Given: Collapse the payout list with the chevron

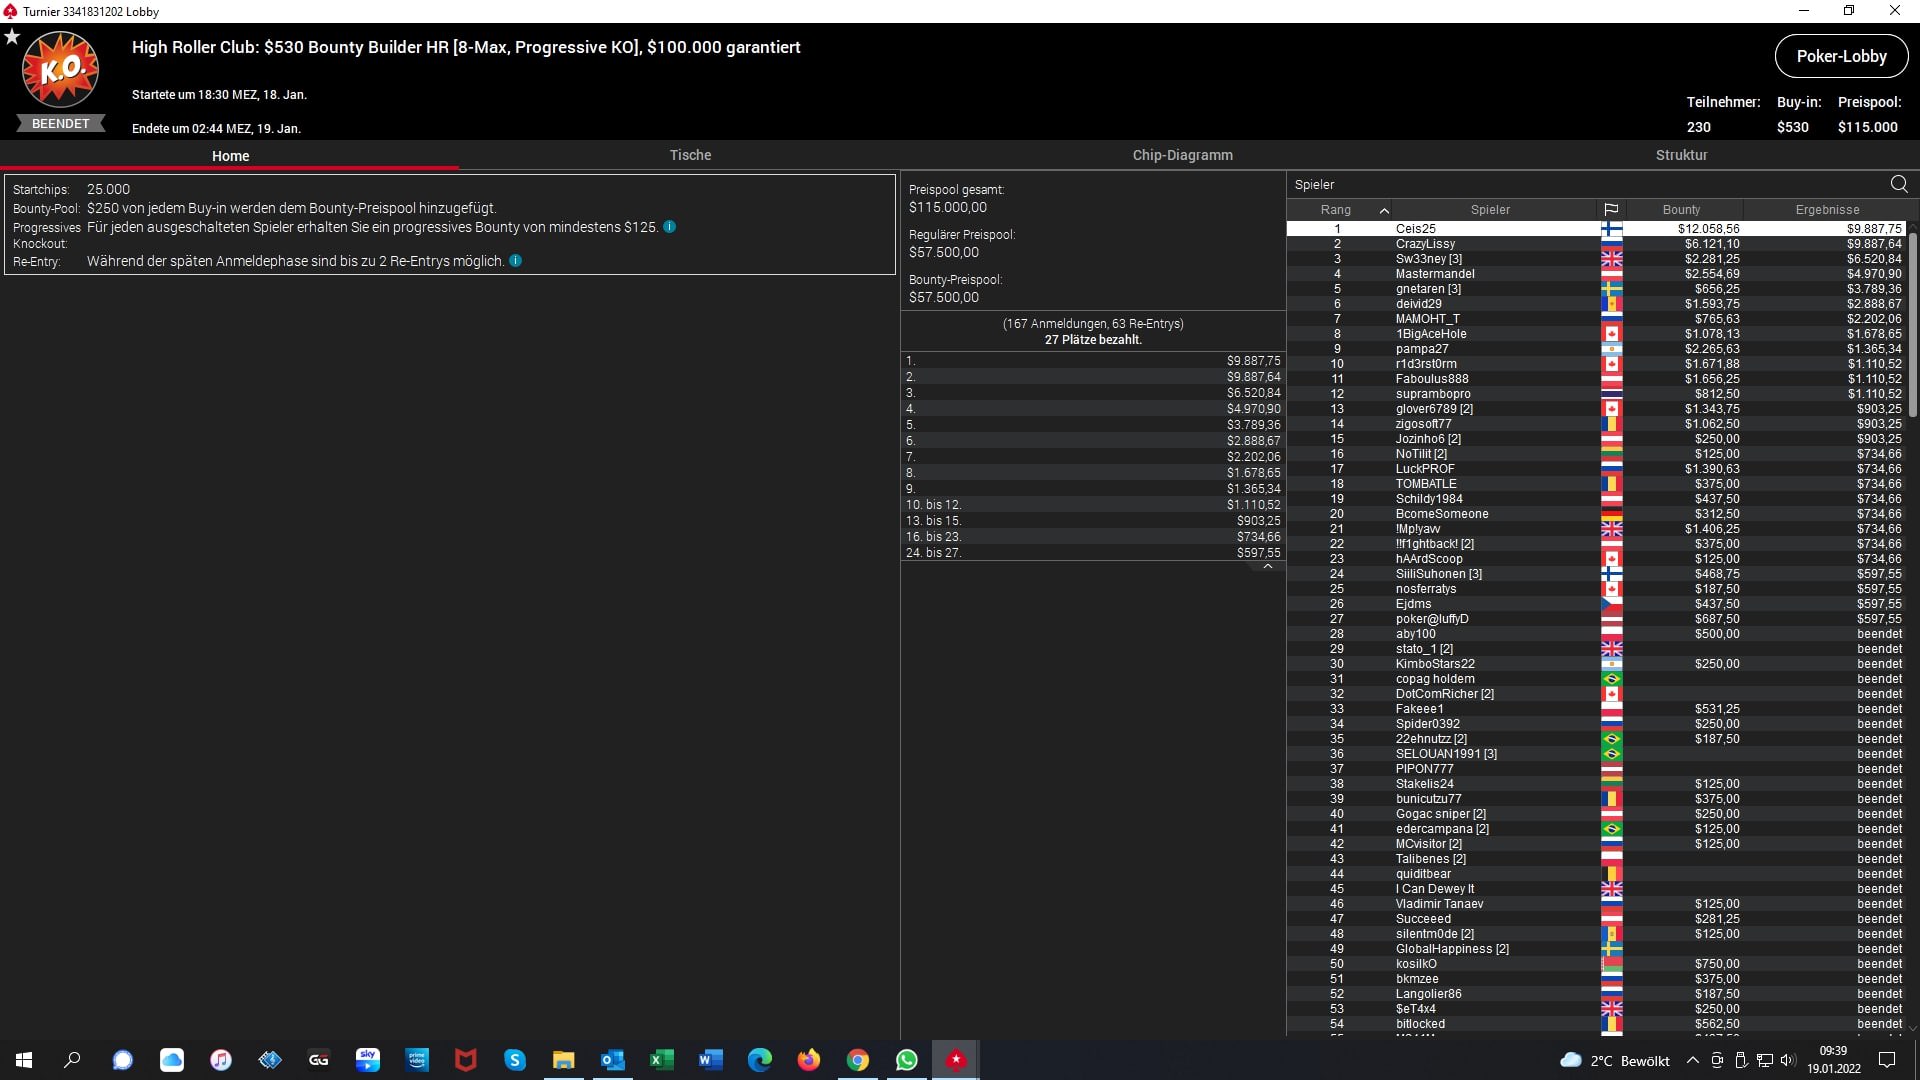Looking at the screenshot, I should click(x=1267, y=567).
